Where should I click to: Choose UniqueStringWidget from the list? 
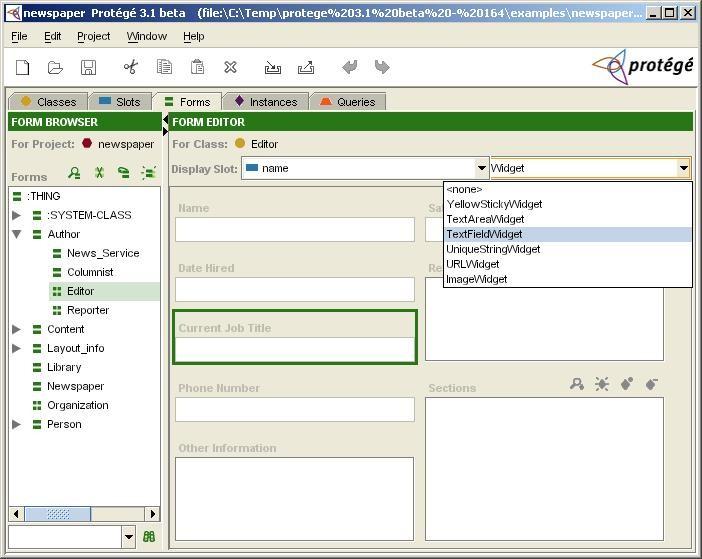[x=568, y=249]
